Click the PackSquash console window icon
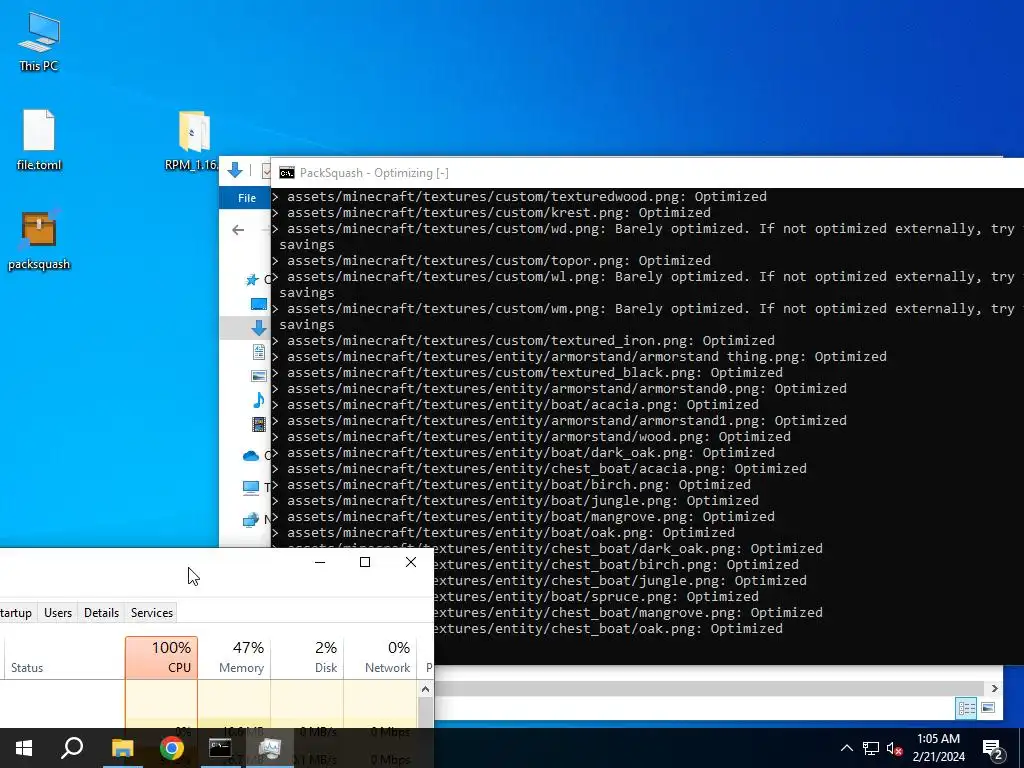1024x768 pixels. pos(287,173)
